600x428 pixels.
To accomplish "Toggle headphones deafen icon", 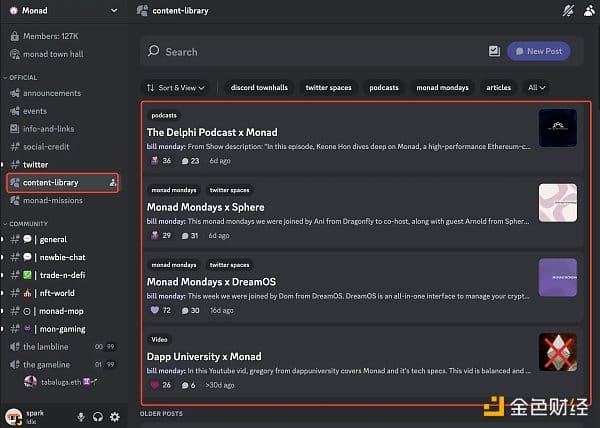I will pyautogui.click(x=98, y=417).
